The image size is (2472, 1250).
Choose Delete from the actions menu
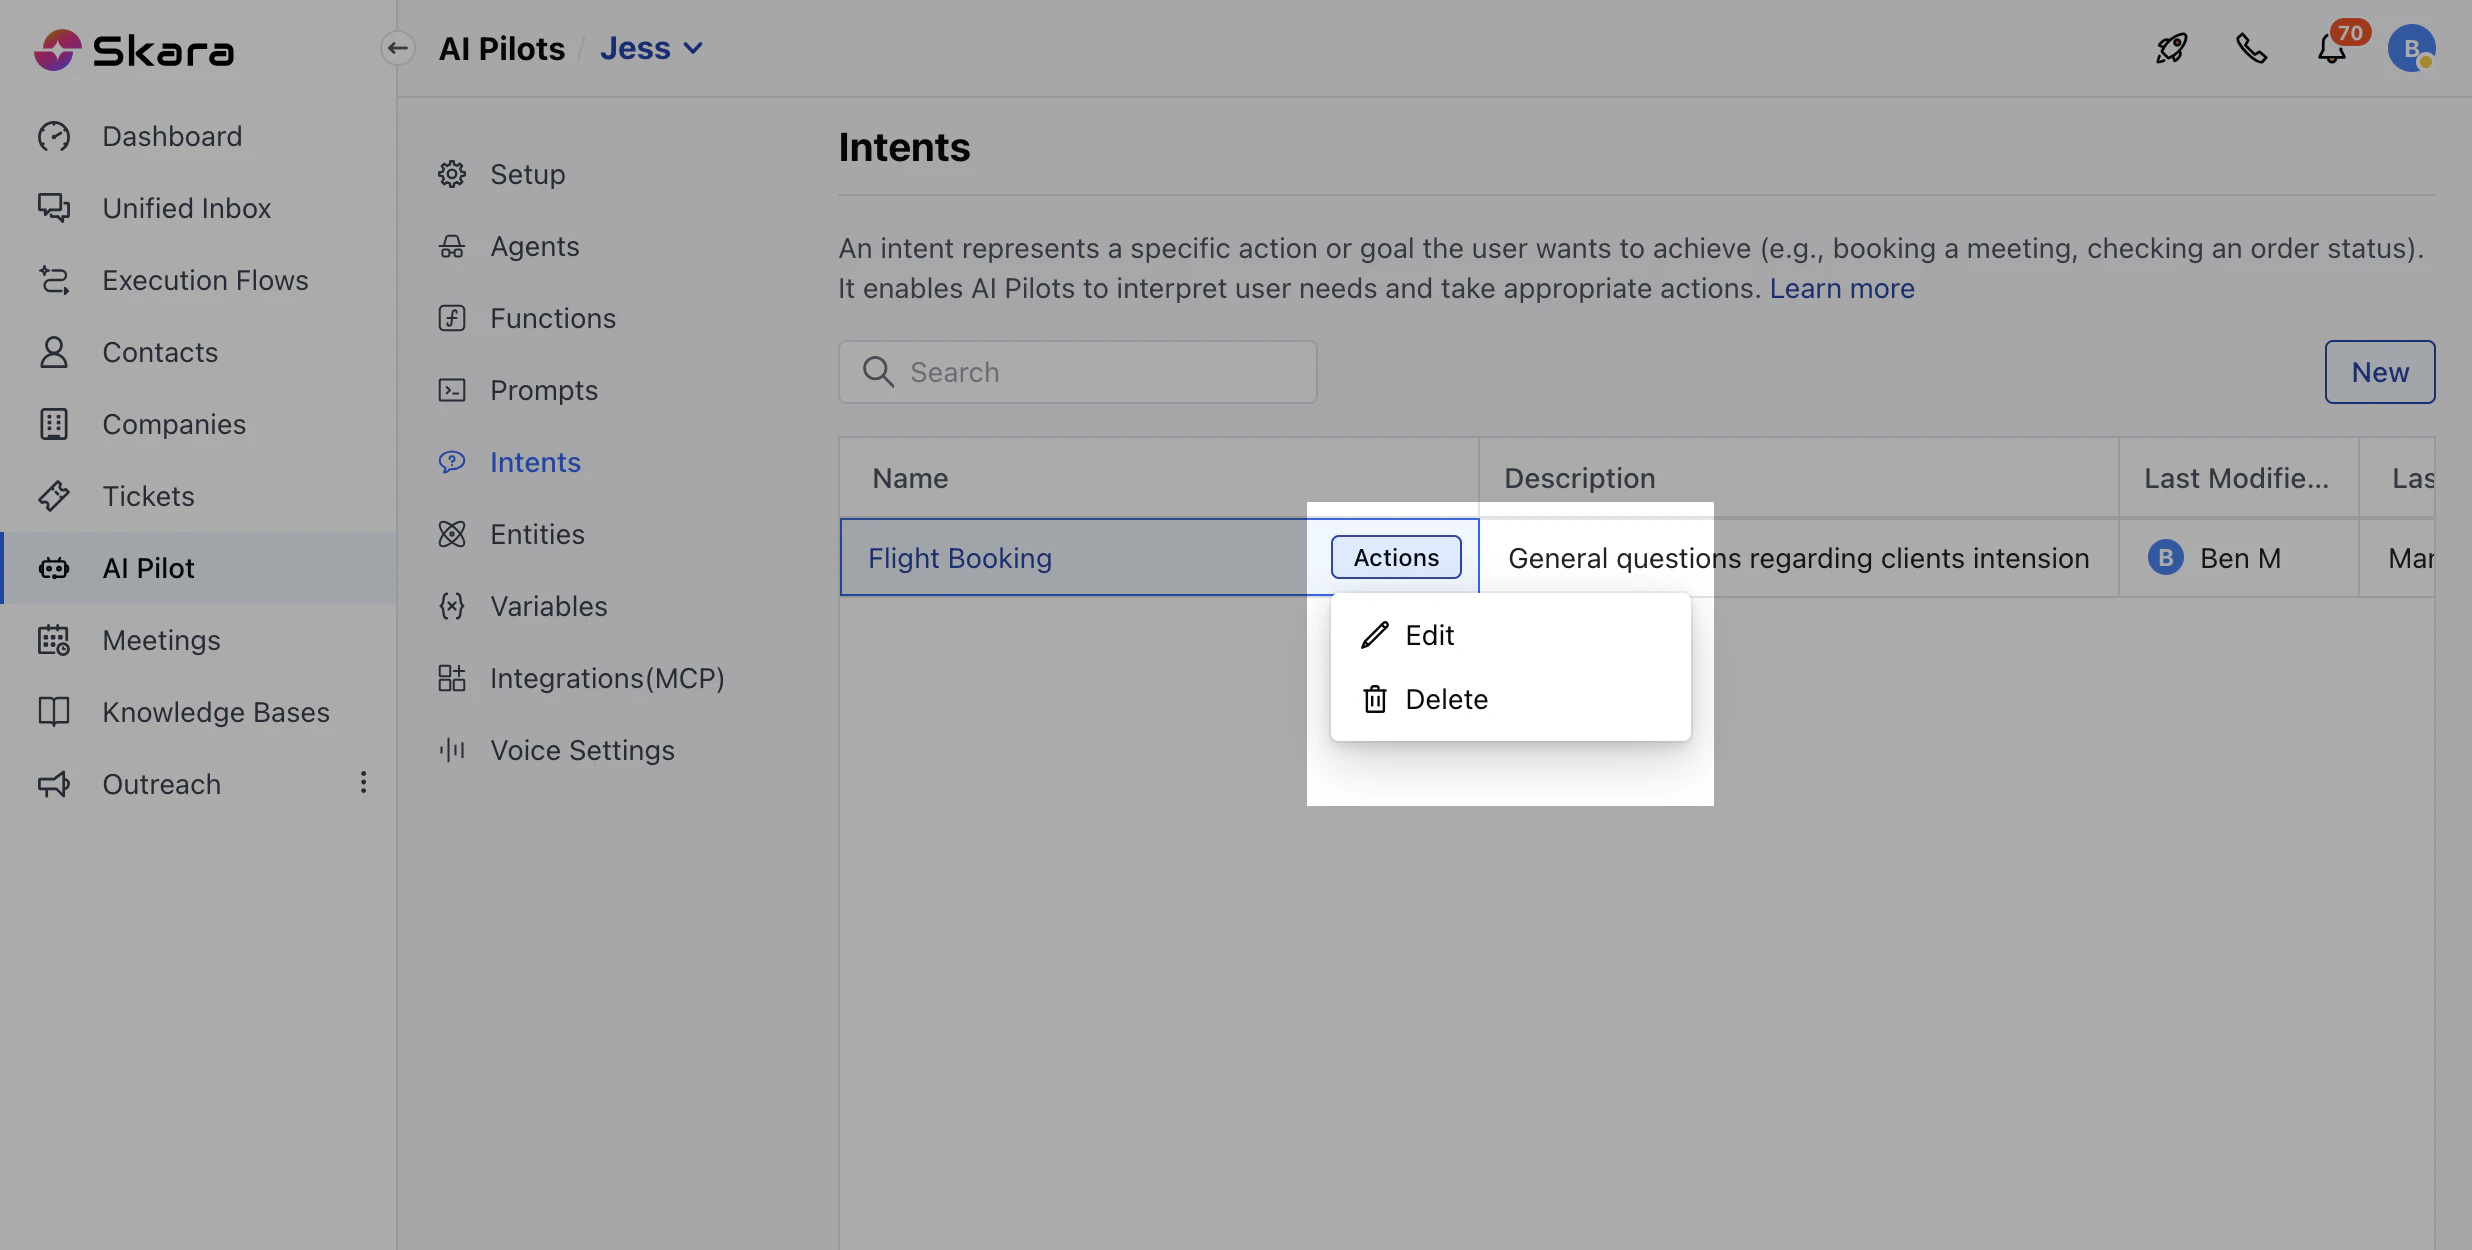point(1510,699)
